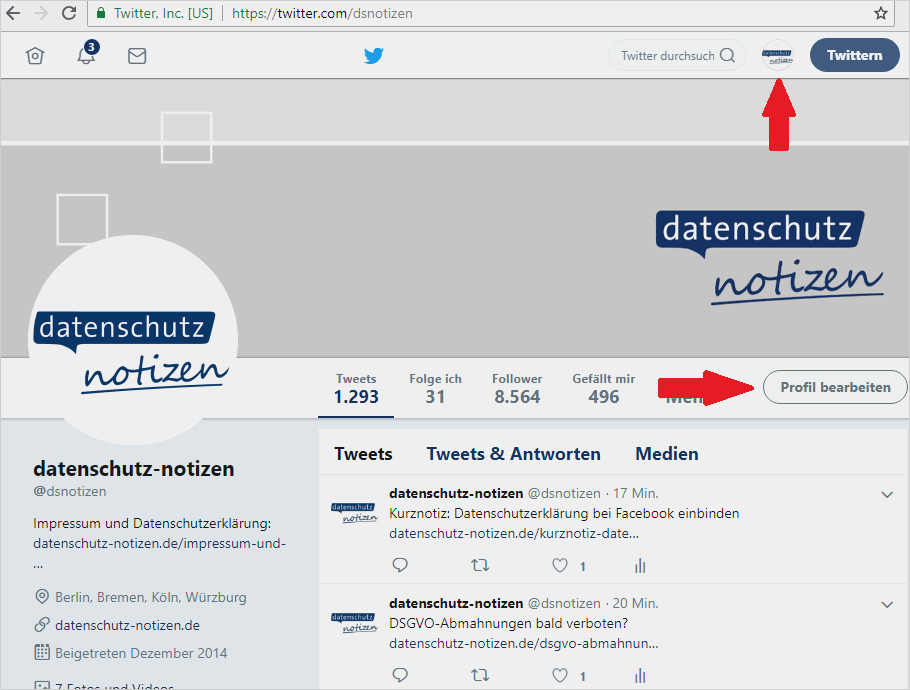Viewport: 910px width, 690px height.
Task: Click avatar of the Kurznotiz tweet
Action: (354, 513)
